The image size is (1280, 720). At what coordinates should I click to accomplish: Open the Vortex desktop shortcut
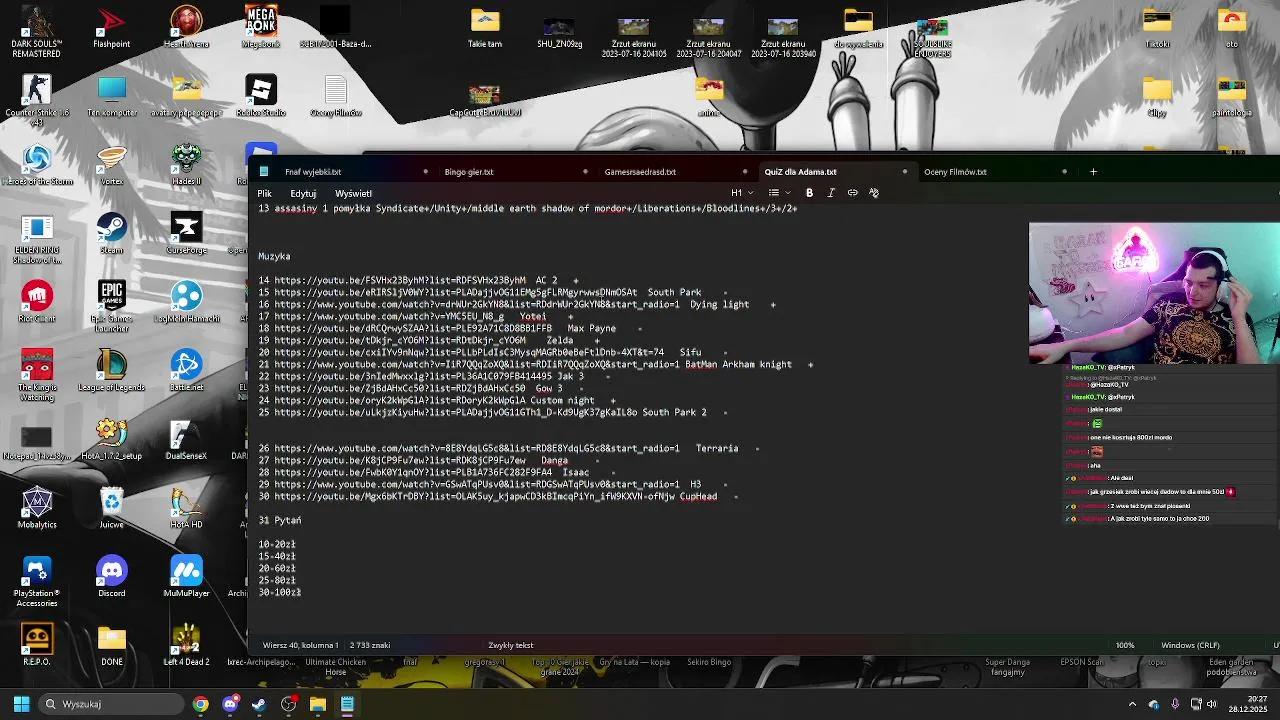pos(112,165)
